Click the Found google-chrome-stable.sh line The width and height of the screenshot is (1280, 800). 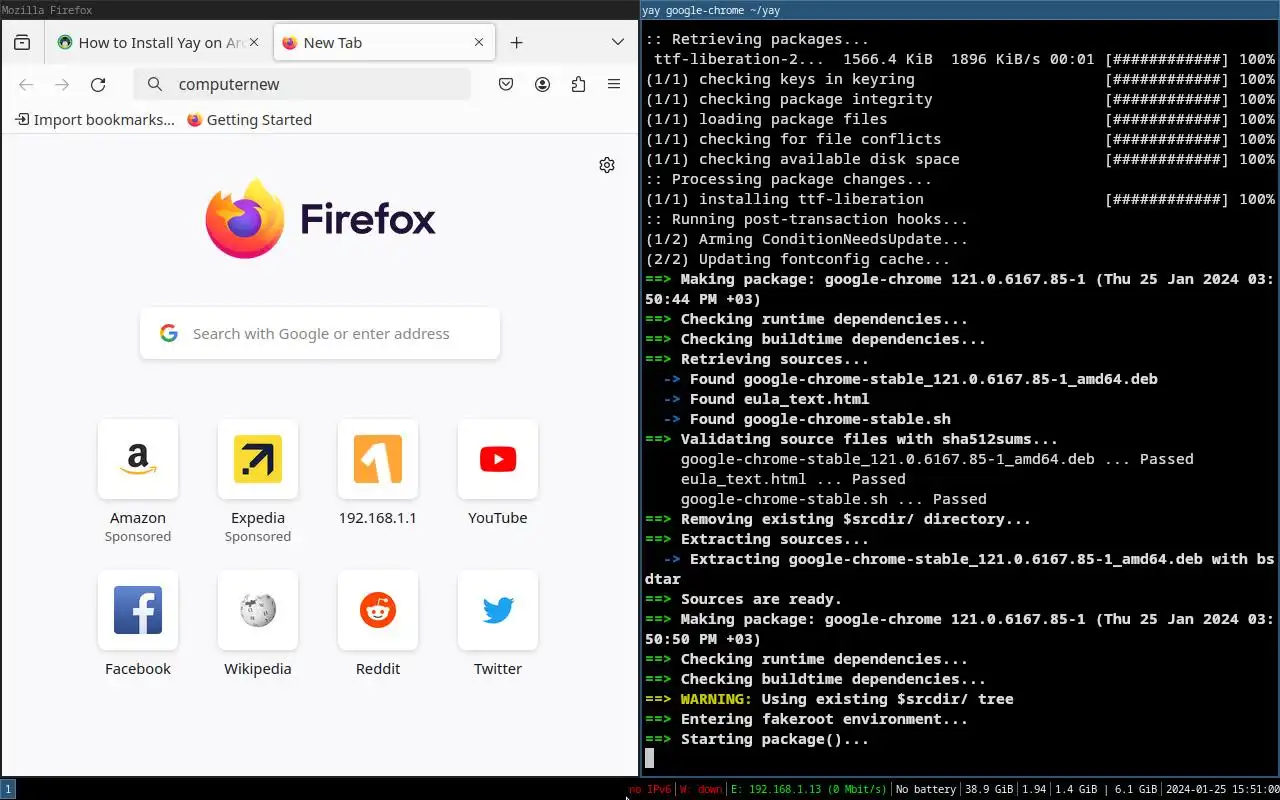point(807,419)
